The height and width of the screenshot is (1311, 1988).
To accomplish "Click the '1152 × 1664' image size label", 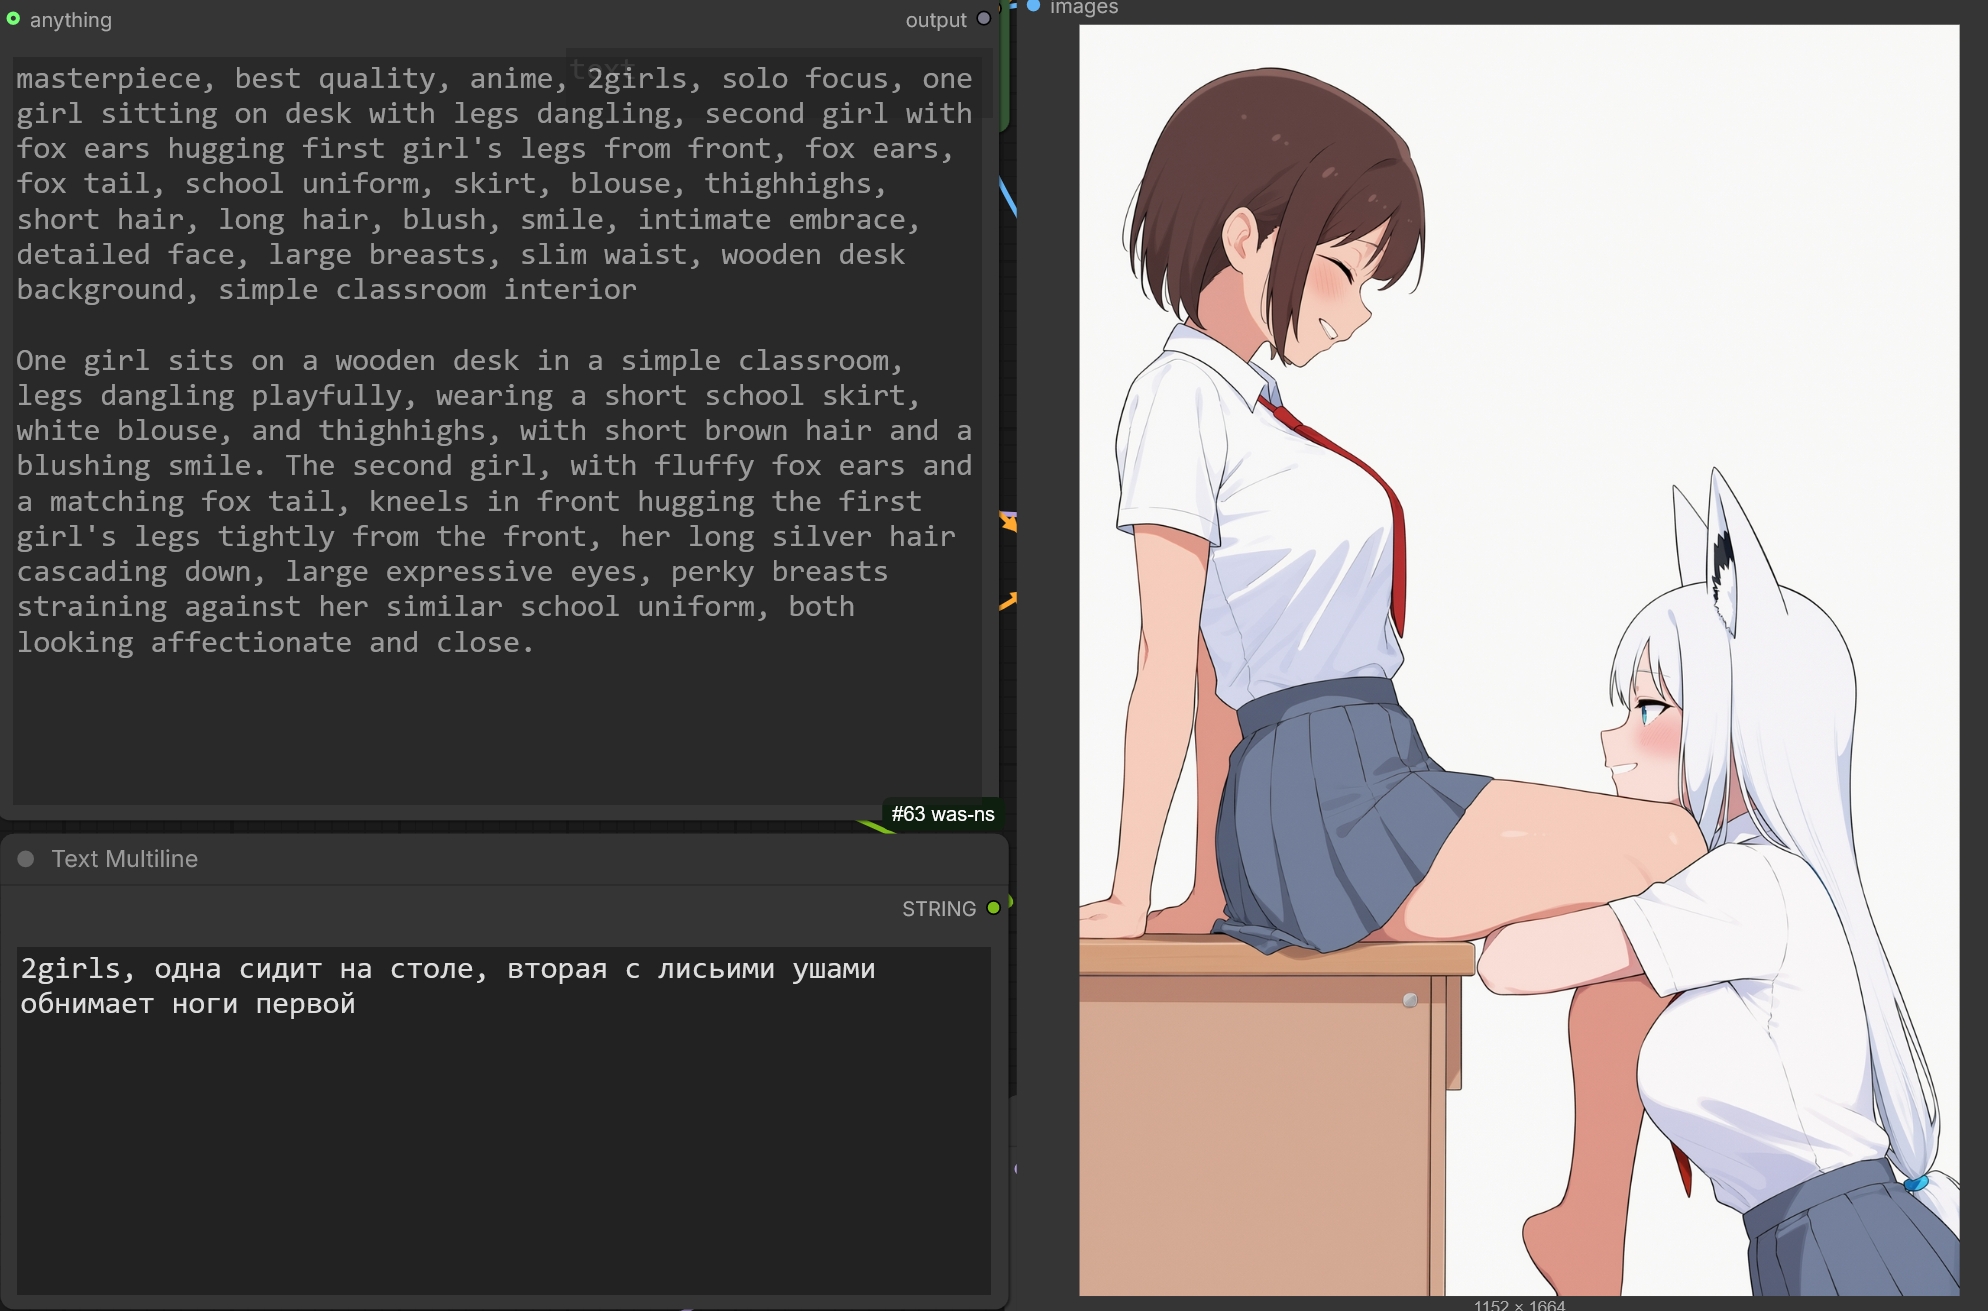I will (x=1518, y=1304).
